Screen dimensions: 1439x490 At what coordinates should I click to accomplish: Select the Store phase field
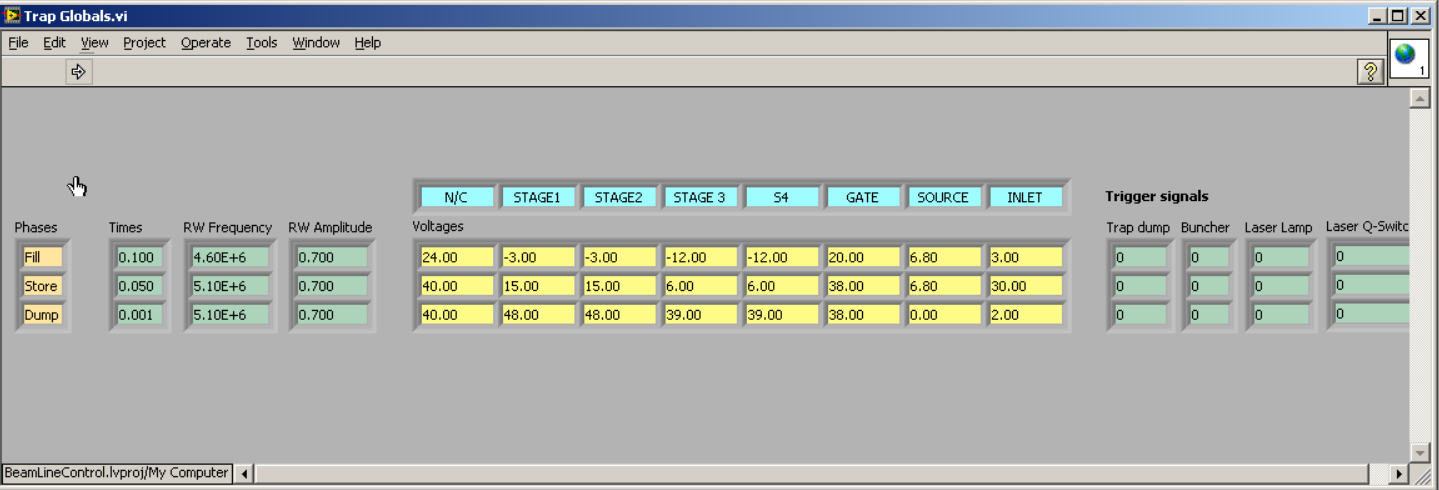point(42,286)
